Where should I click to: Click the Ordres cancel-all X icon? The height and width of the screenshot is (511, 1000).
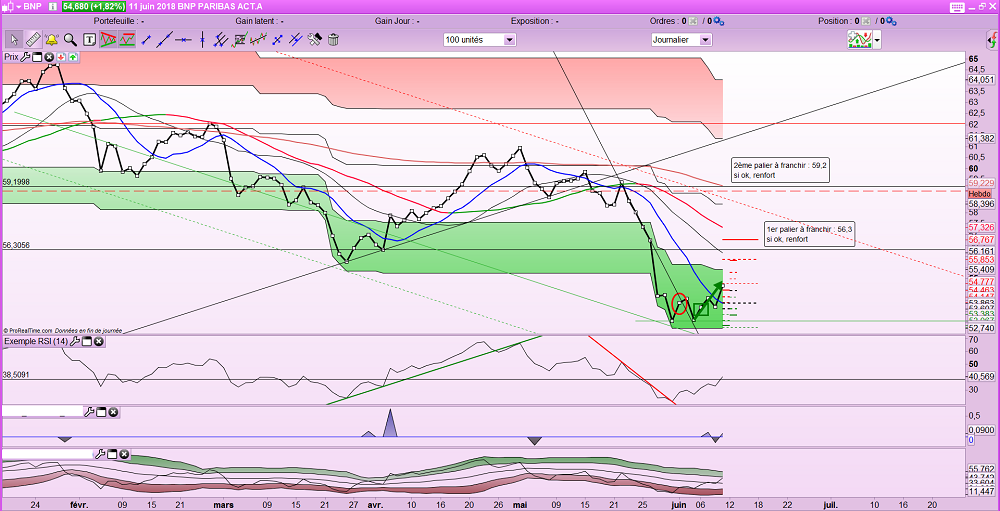click(693, 21)
